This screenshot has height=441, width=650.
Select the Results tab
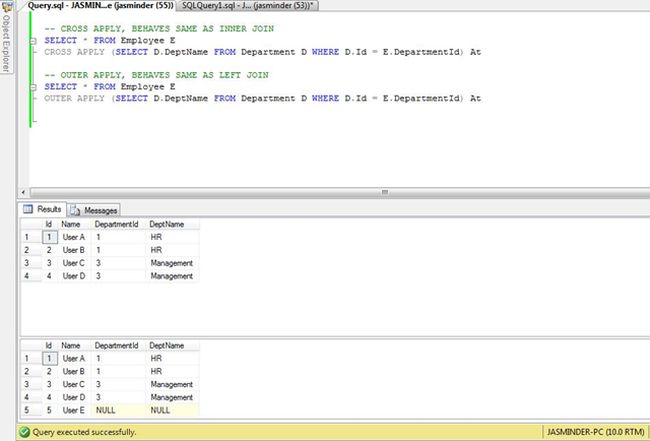pos(50,210)
